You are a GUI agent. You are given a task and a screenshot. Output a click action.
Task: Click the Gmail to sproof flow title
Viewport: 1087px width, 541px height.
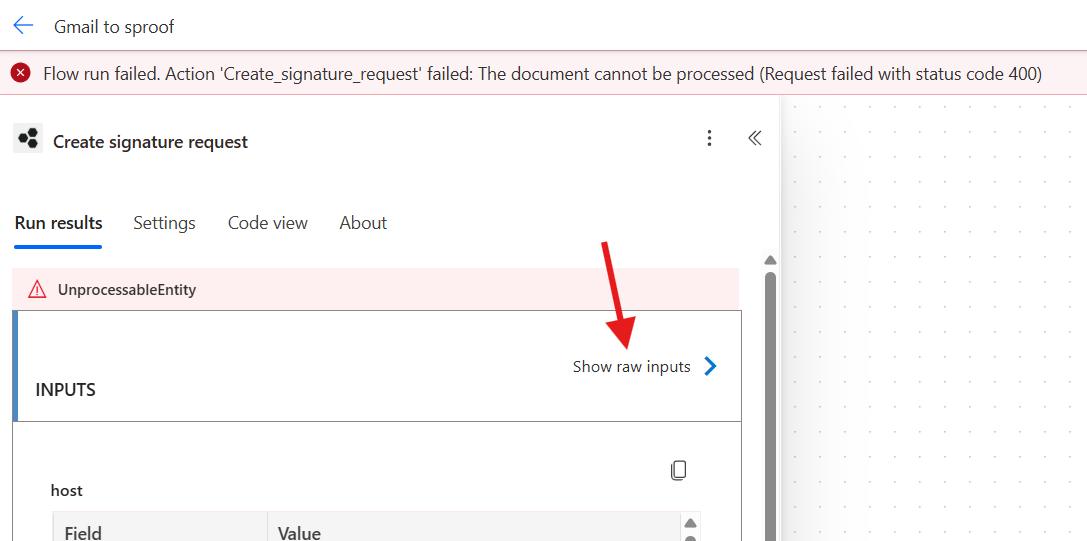[114, 27]
